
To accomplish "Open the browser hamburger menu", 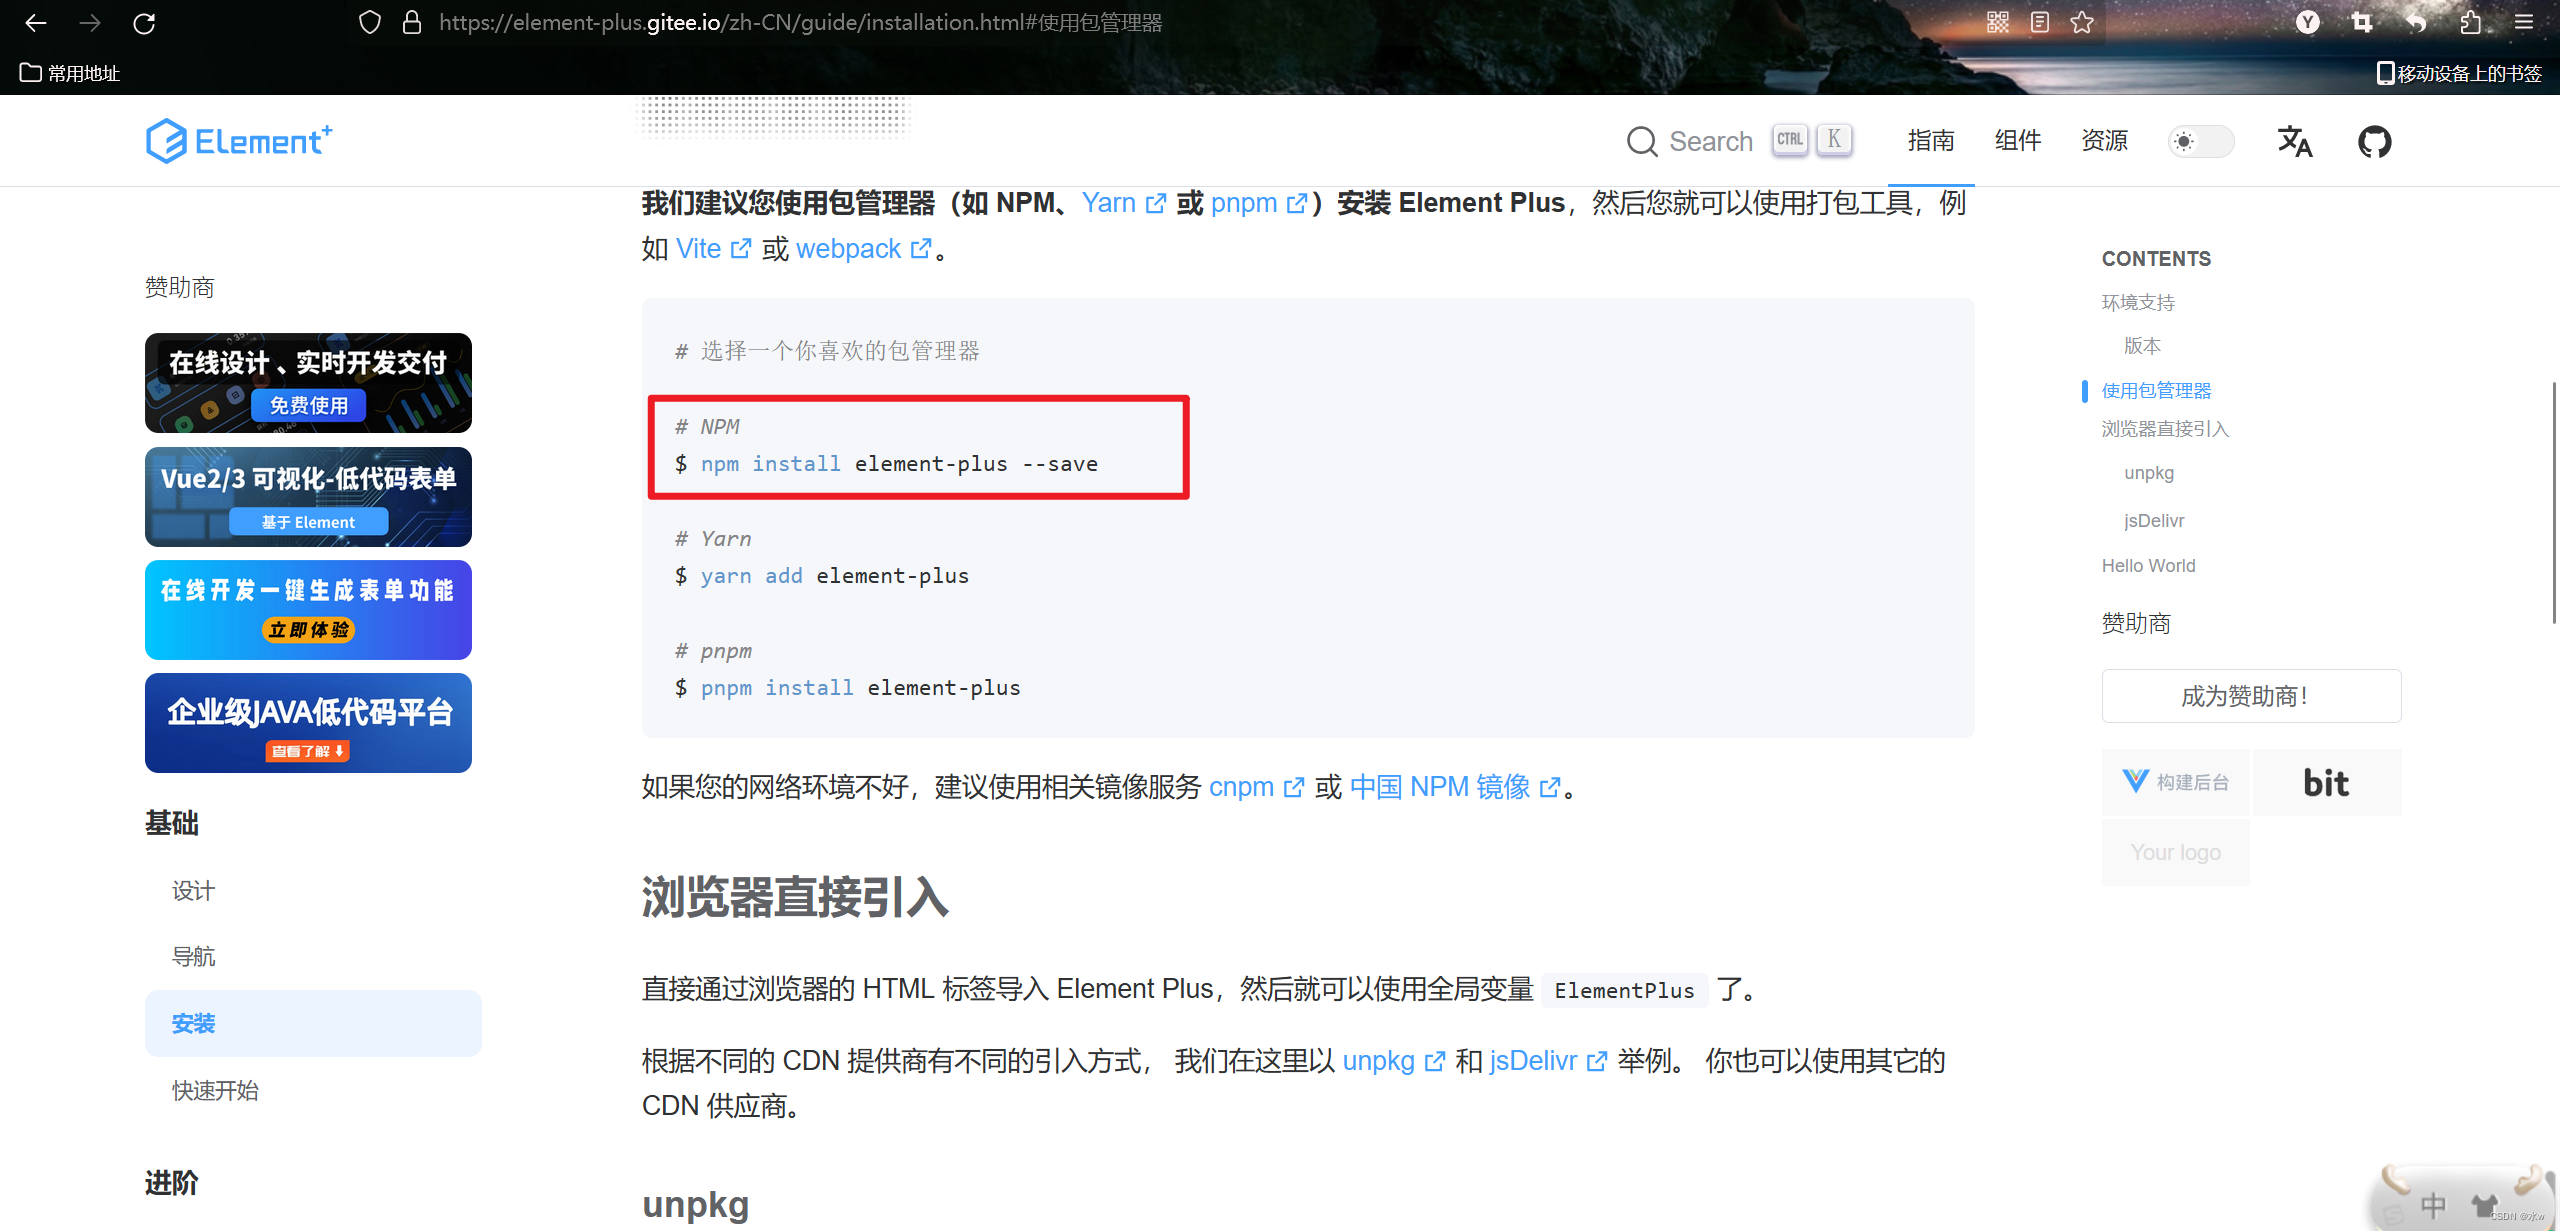I will coord(2524,22).
